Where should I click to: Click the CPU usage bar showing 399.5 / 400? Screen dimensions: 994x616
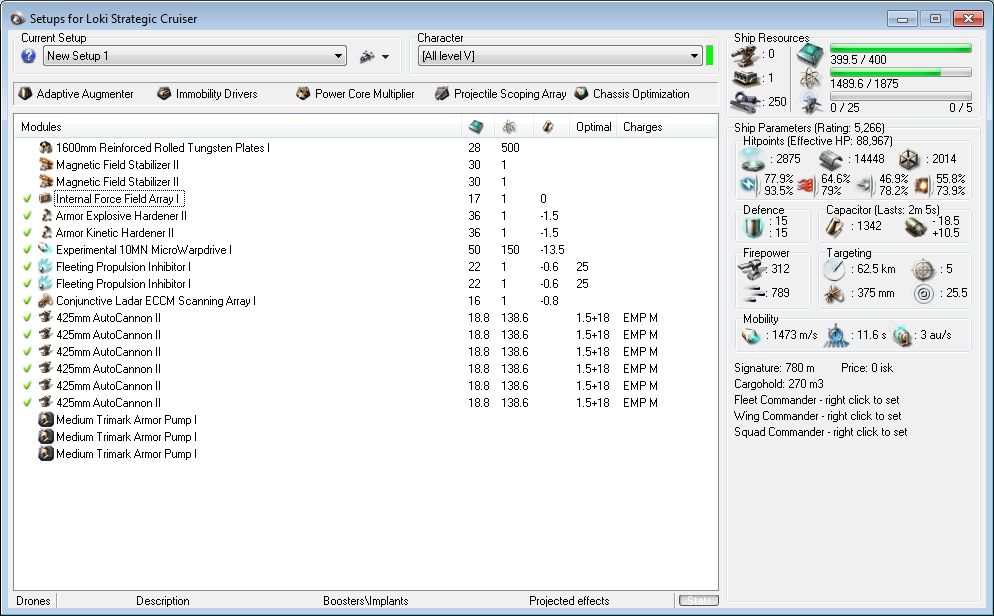[900, 48]
